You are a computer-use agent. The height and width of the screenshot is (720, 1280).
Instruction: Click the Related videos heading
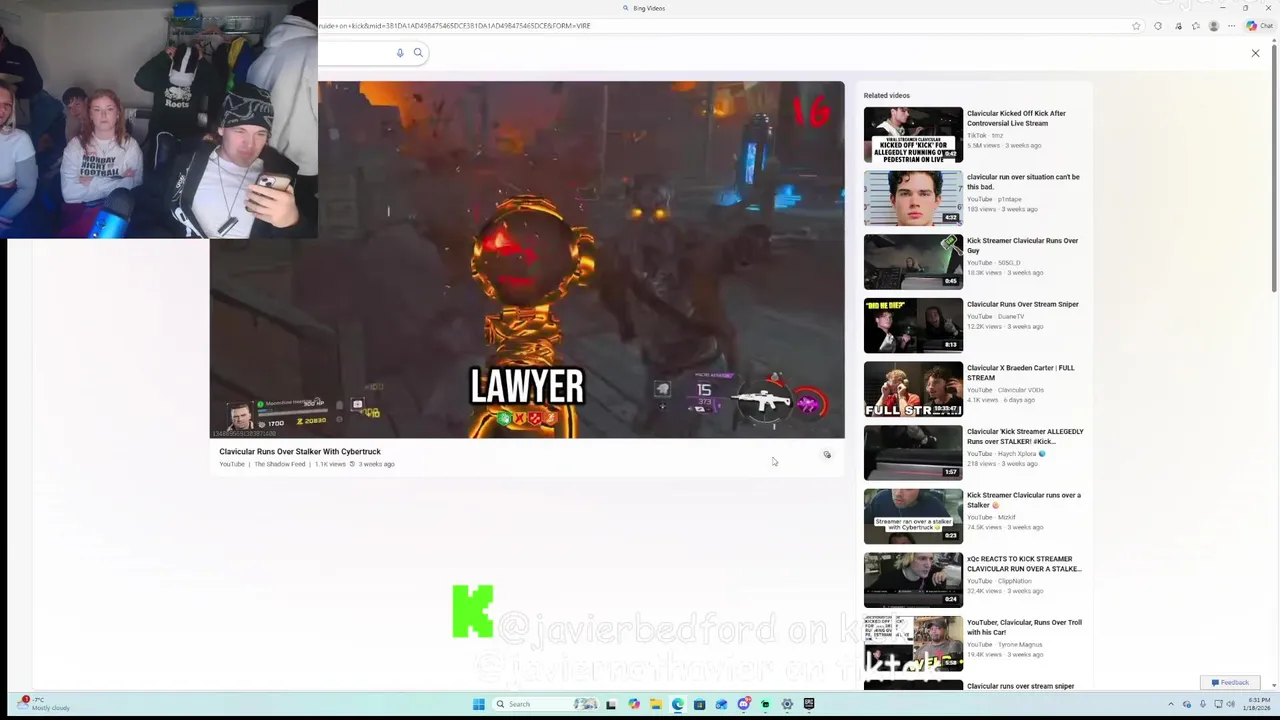pos(887,96)
